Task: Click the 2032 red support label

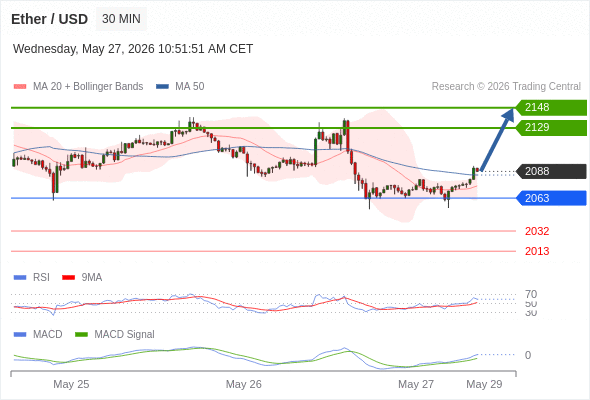Action: pos(537,231)
